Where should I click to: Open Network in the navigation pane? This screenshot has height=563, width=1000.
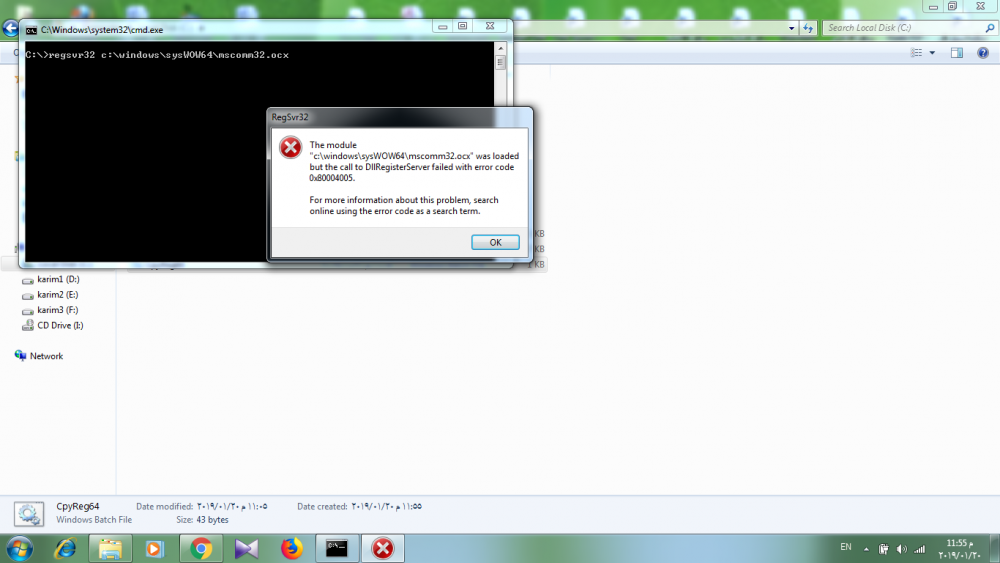pyautogui.click(x=46, y=356)
